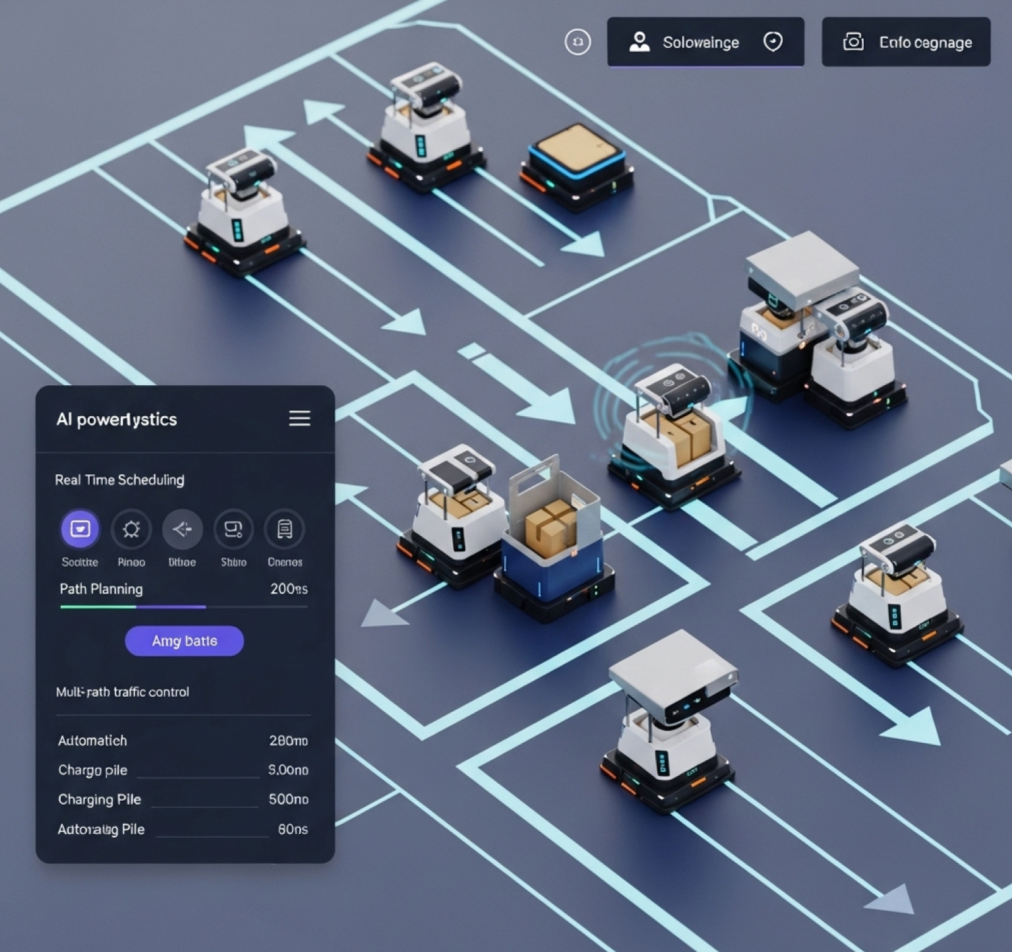Click the clock badge next to Soloweinge
Image resolution: width=1012 pixels, height=952 pixels.
click(x=772, y=42)
